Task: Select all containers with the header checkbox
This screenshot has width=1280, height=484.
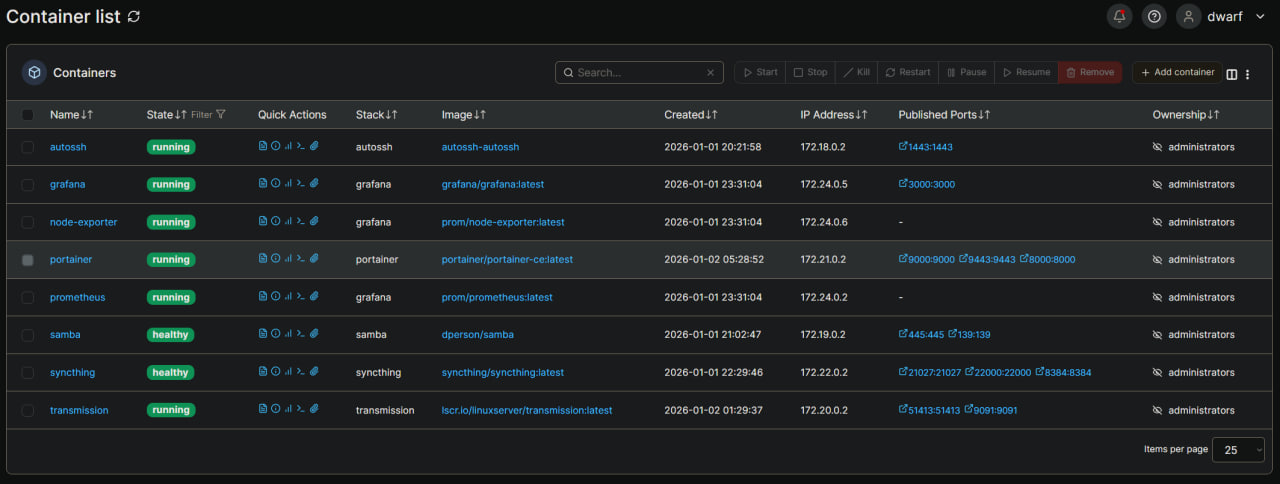Action: pyautogui.click(x=28, y=115)
